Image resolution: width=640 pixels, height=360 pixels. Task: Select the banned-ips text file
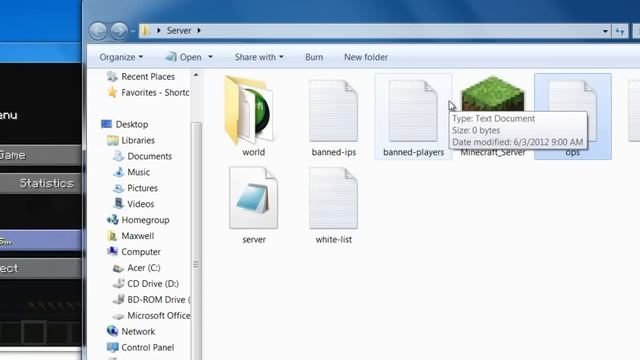(x=333, y=116)
